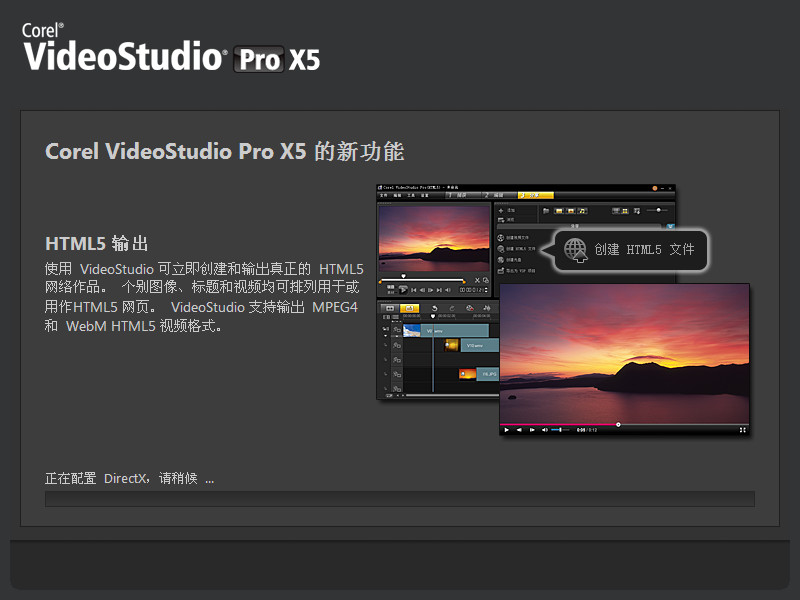Image resolution: width=800 pixels, height=600 pixels.
Task: Click the first menu bar item in the editor
Action: click(383, 196)
